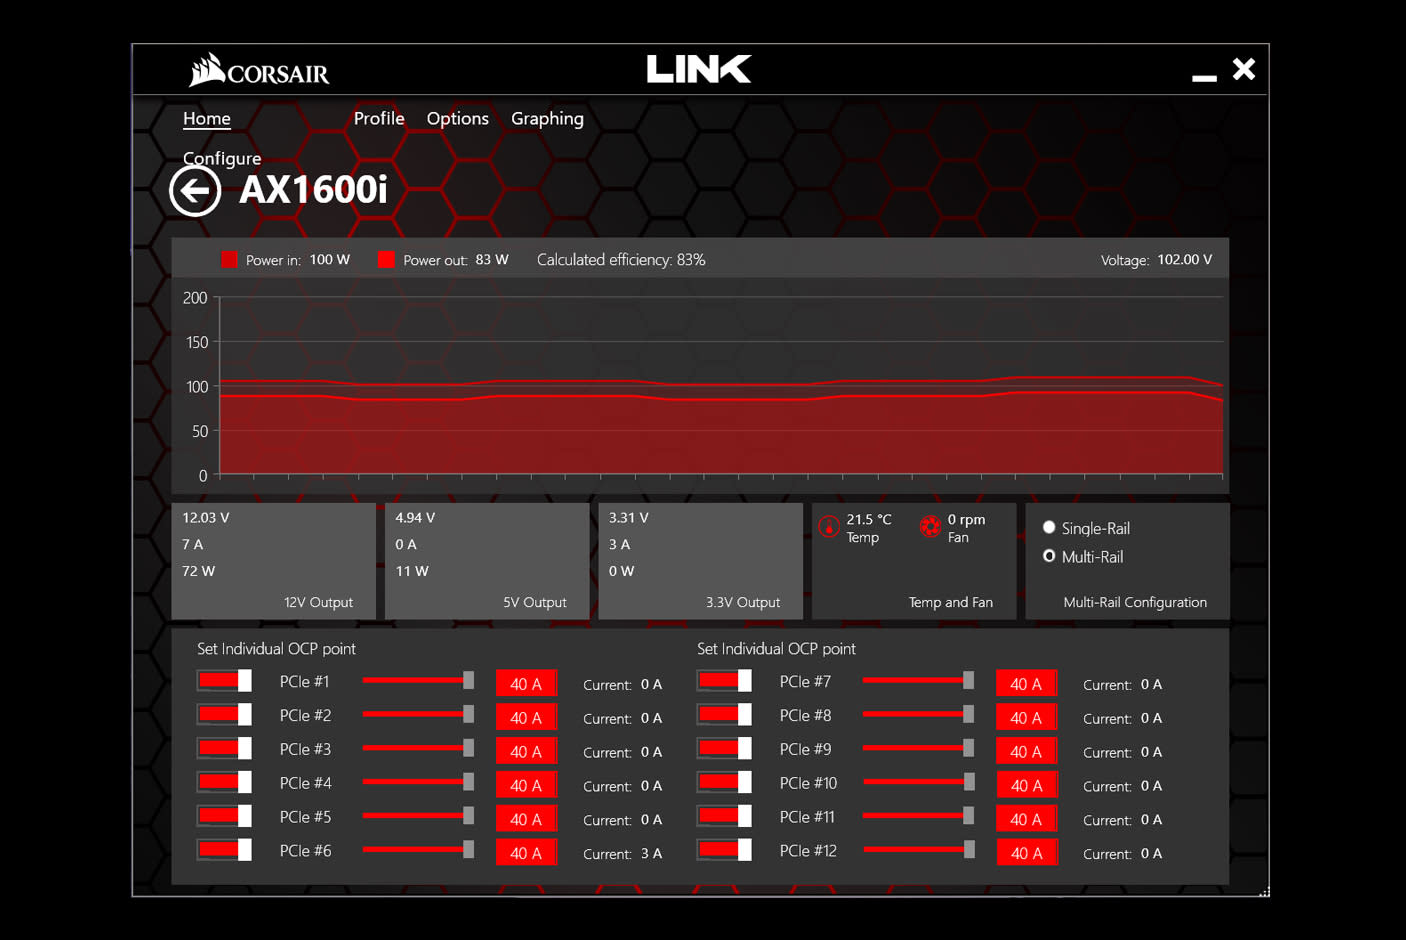This screenshot has height=940, width=1406.
Task: Click the red Power out legend square
Action: 386,260
